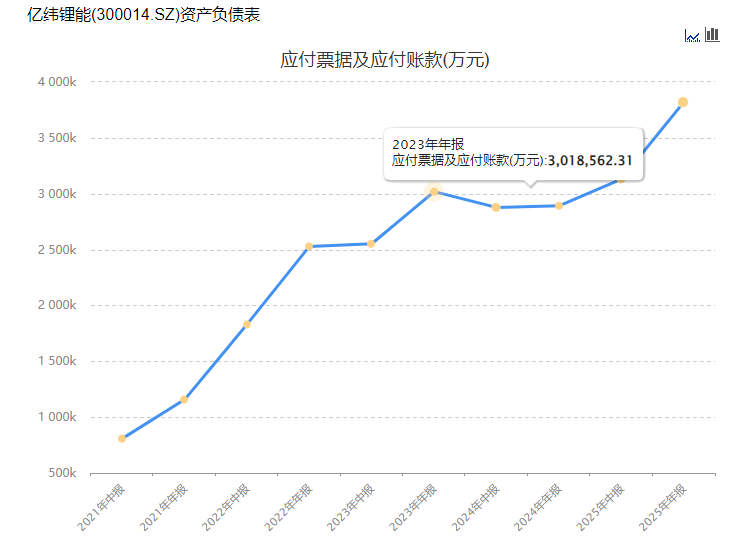Switch to bar chart view icon
Viewport: 745px width, 544px height.
tap(712, 35)
